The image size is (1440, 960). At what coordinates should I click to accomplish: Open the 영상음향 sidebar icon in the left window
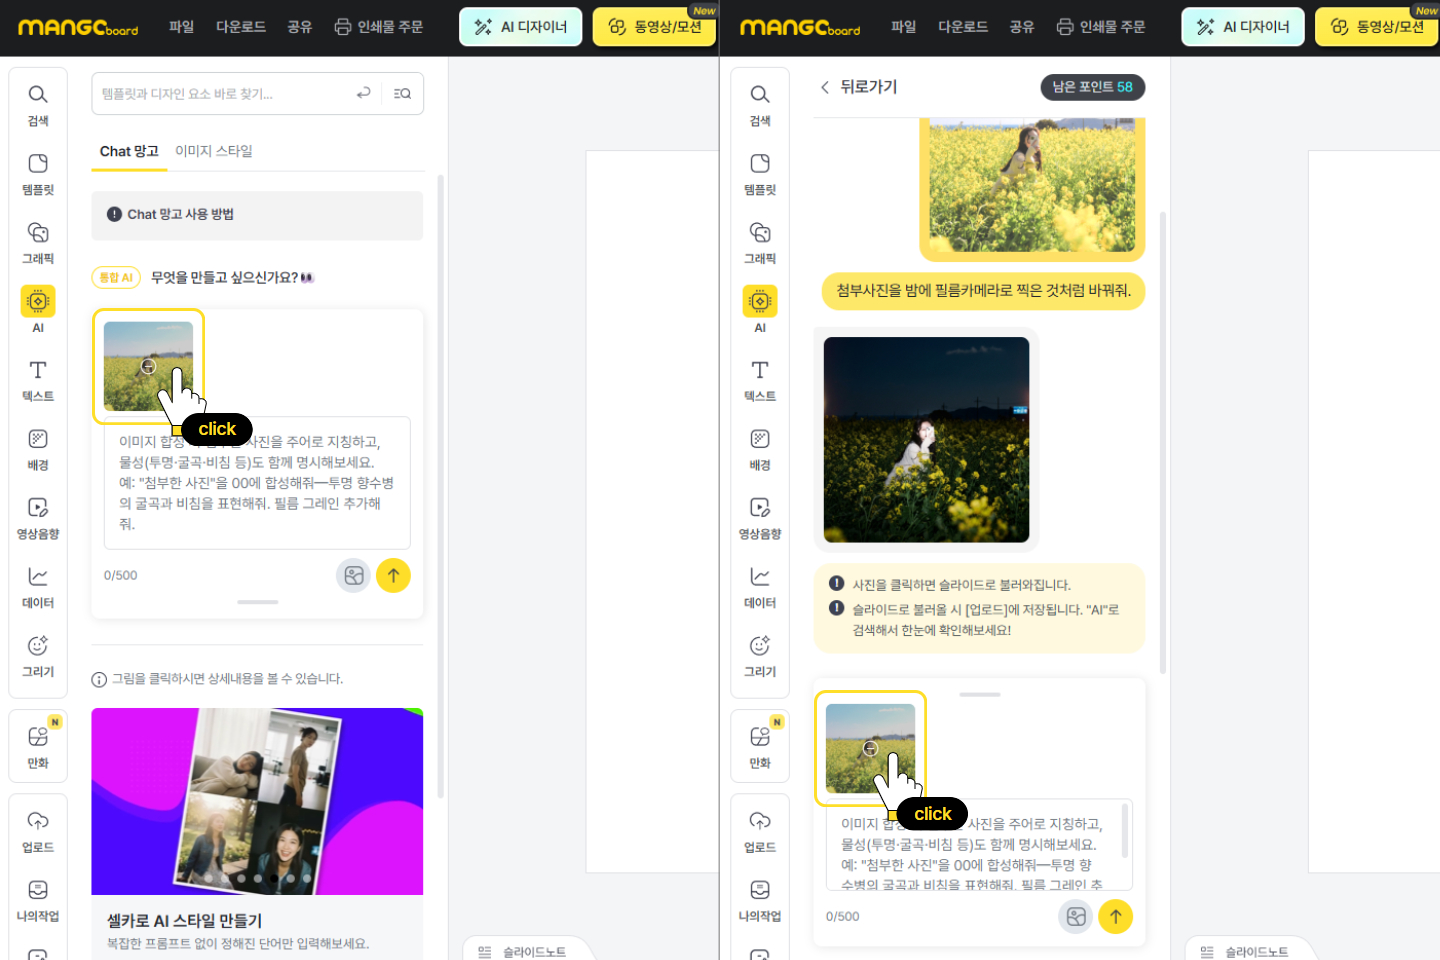click(38, 517)
